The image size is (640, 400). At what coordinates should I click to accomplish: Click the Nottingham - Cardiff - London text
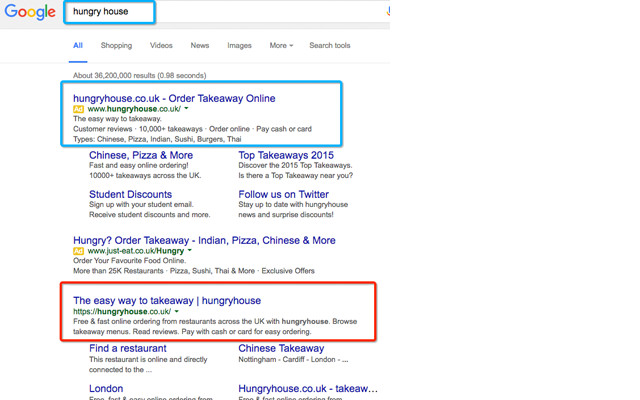293,360
